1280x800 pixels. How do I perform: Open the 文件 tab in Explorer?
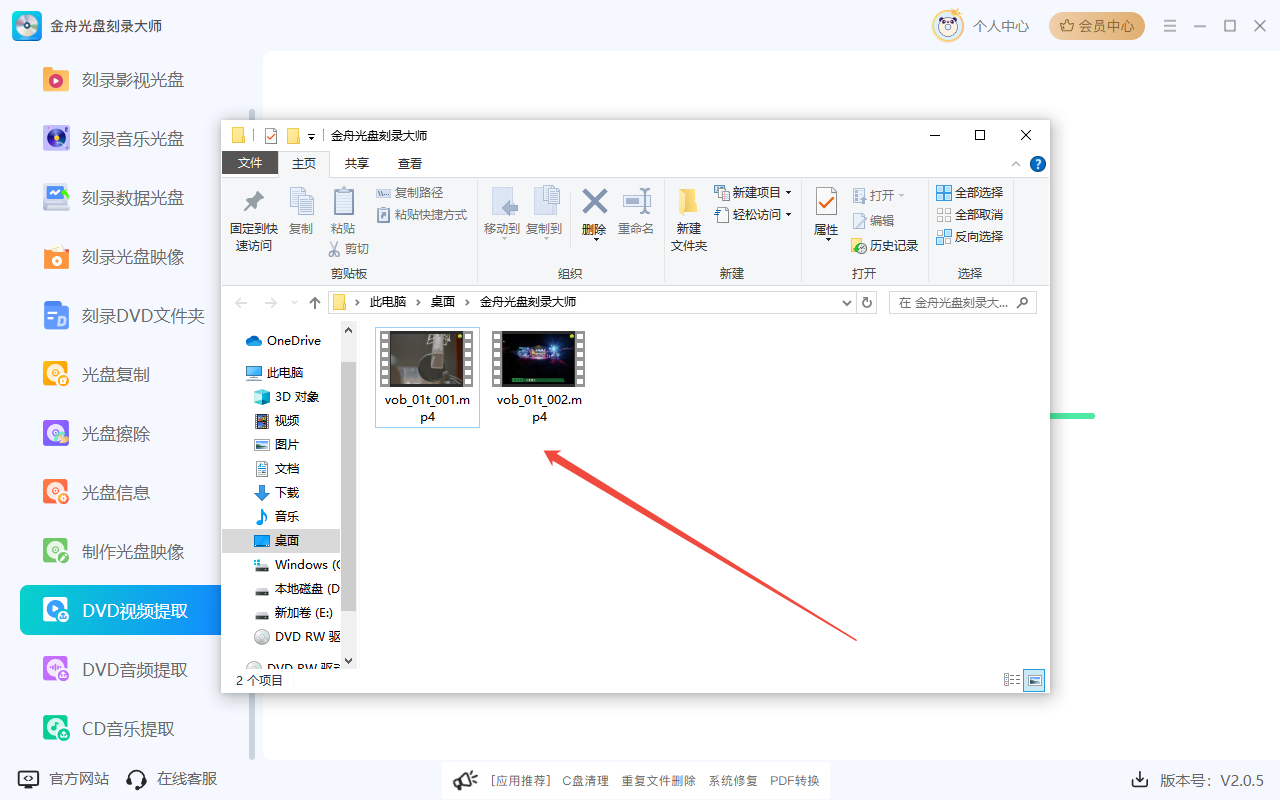coord(250,163)
